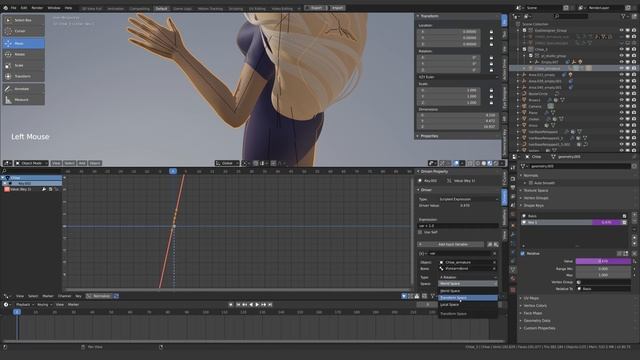Click the Expression input field
This screenshot has height=360, width=640.
(x=458, y=226)
